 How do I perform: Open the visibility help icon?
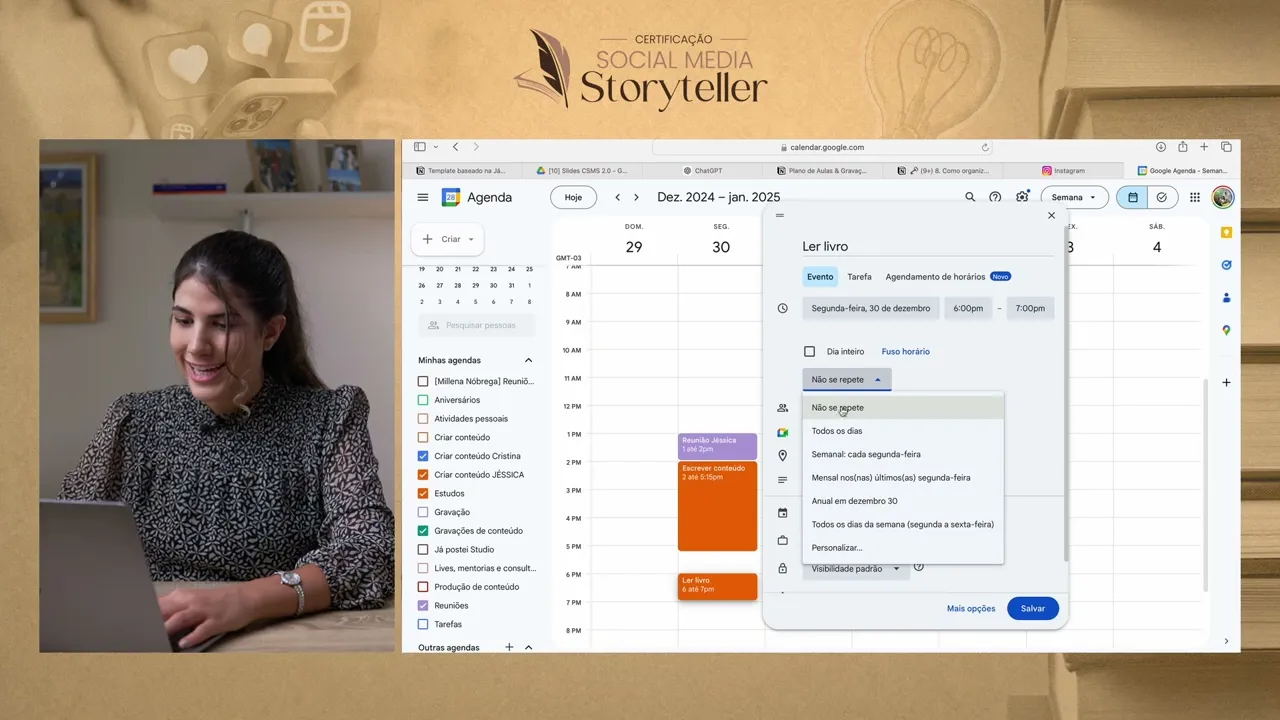point(919,567)
